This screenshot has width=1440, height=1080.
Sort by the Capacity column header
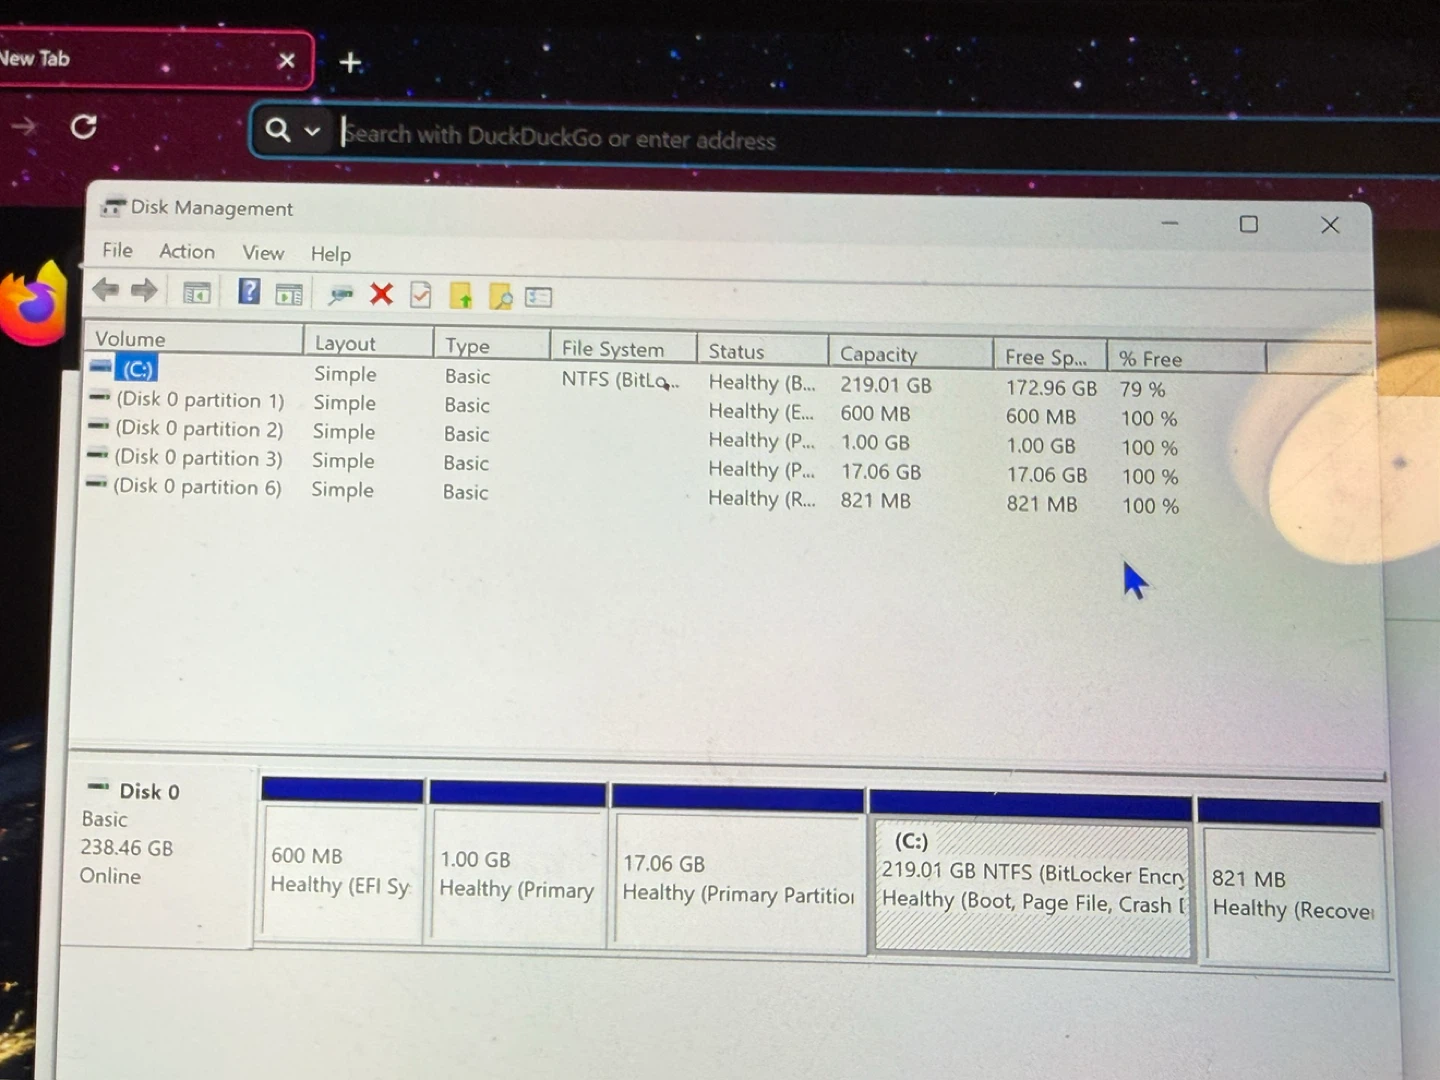click(878, 354)
